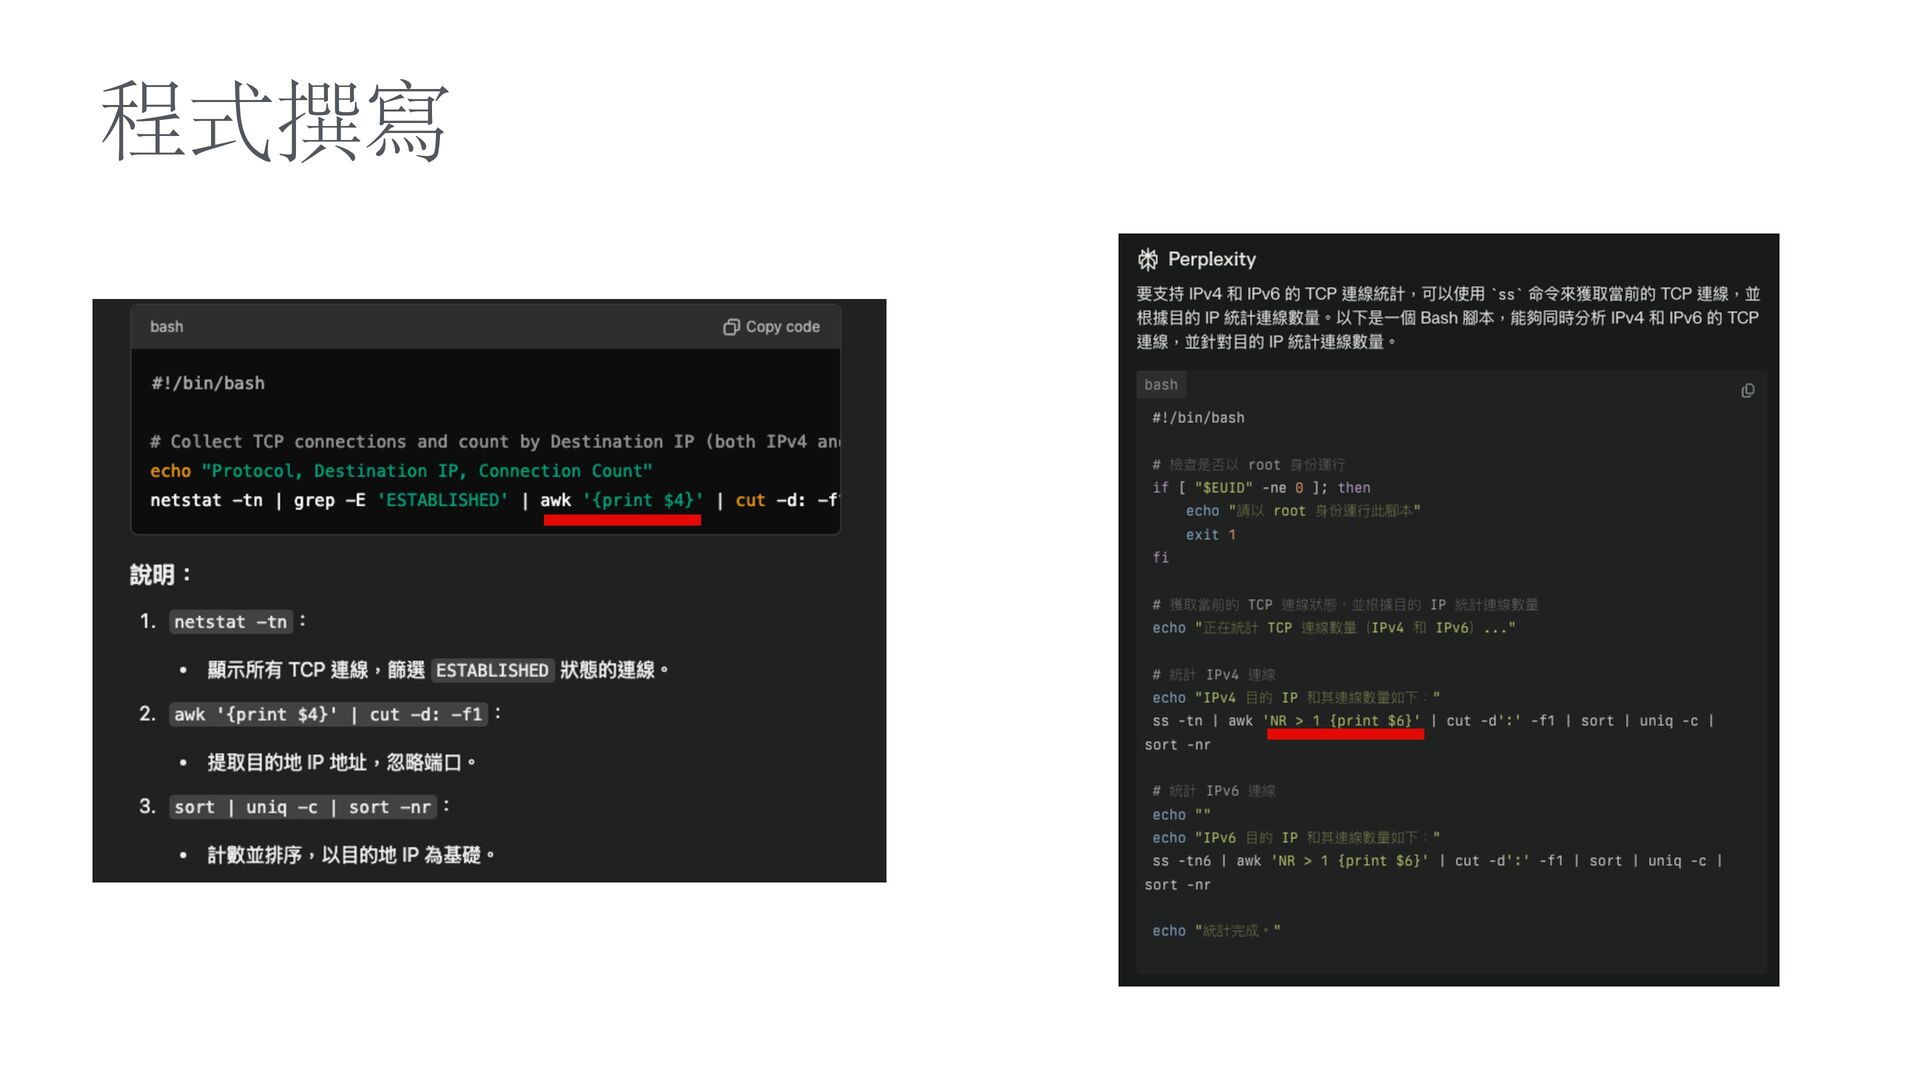Click the Copy code clipboard icon
Screen dimensions: 1920x1080
click(731, 327)
